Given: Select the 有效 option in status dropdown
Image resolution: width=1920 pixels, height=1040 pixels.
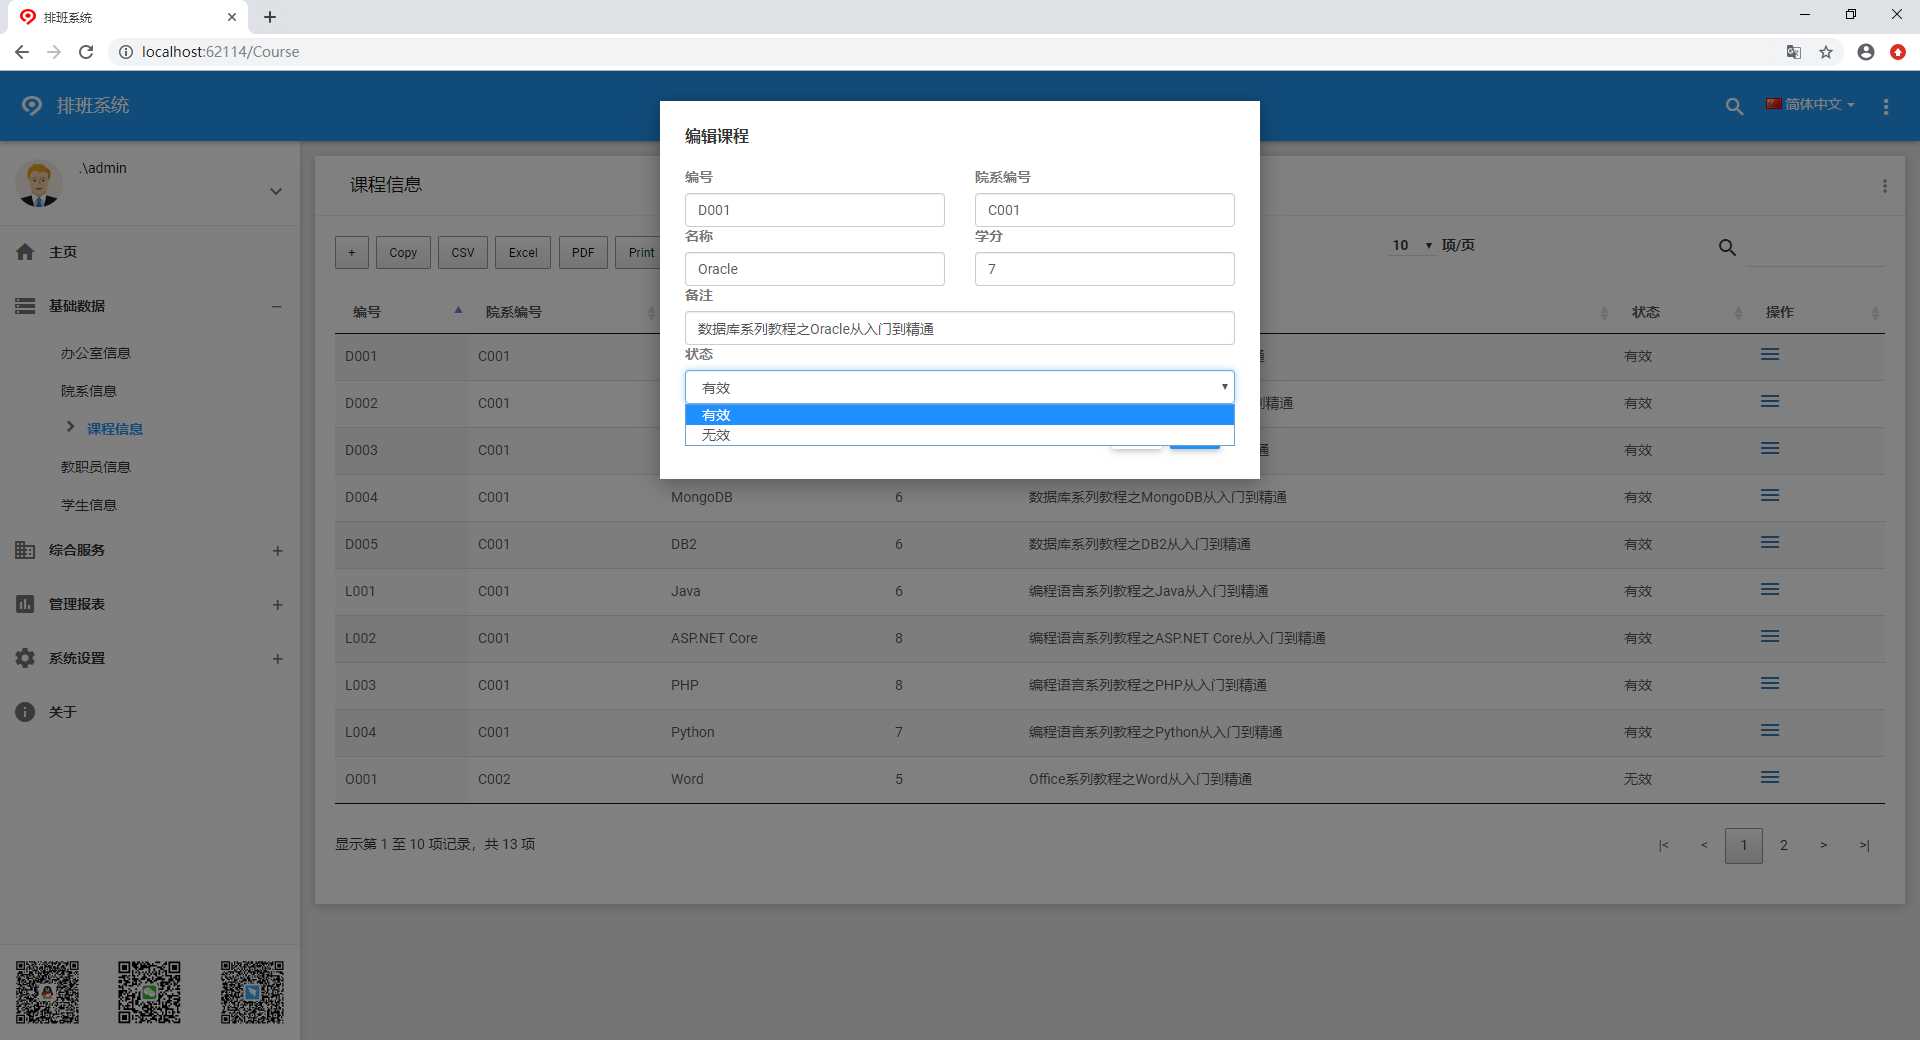Looking at the screenshot, I should coord(959,415).
